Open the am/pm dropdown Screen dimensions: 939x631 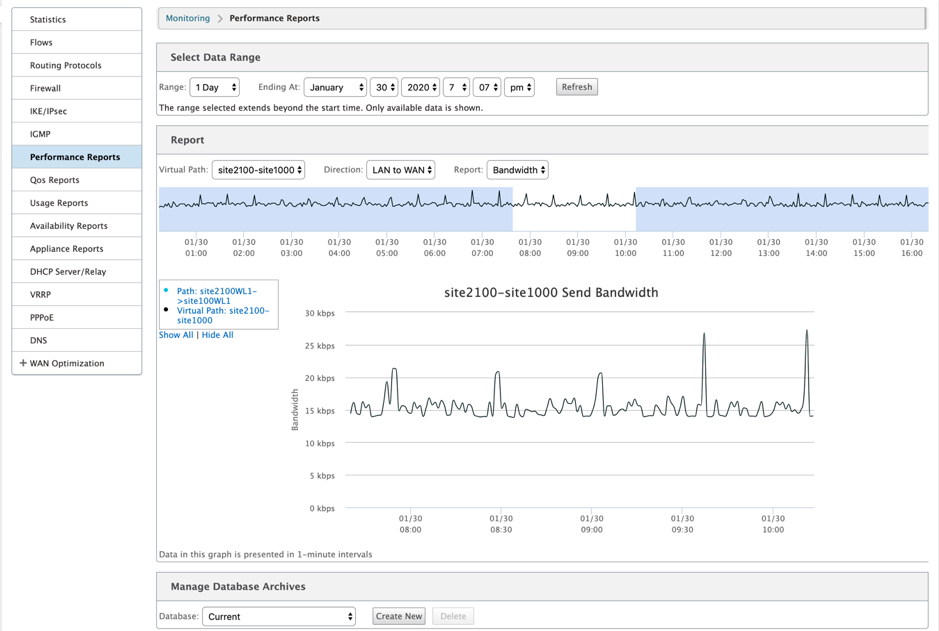[x=519, y=87]
